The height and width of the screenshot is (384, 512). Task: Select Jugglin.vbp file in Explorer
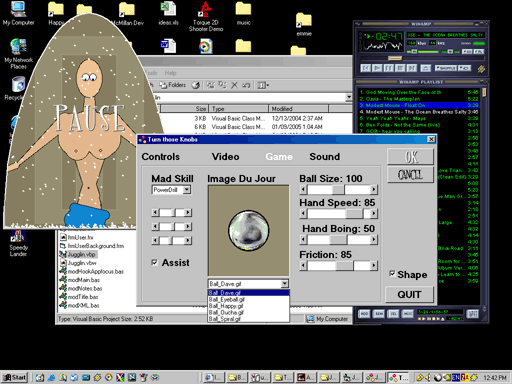pyautogui.click(x=79, y=254)
